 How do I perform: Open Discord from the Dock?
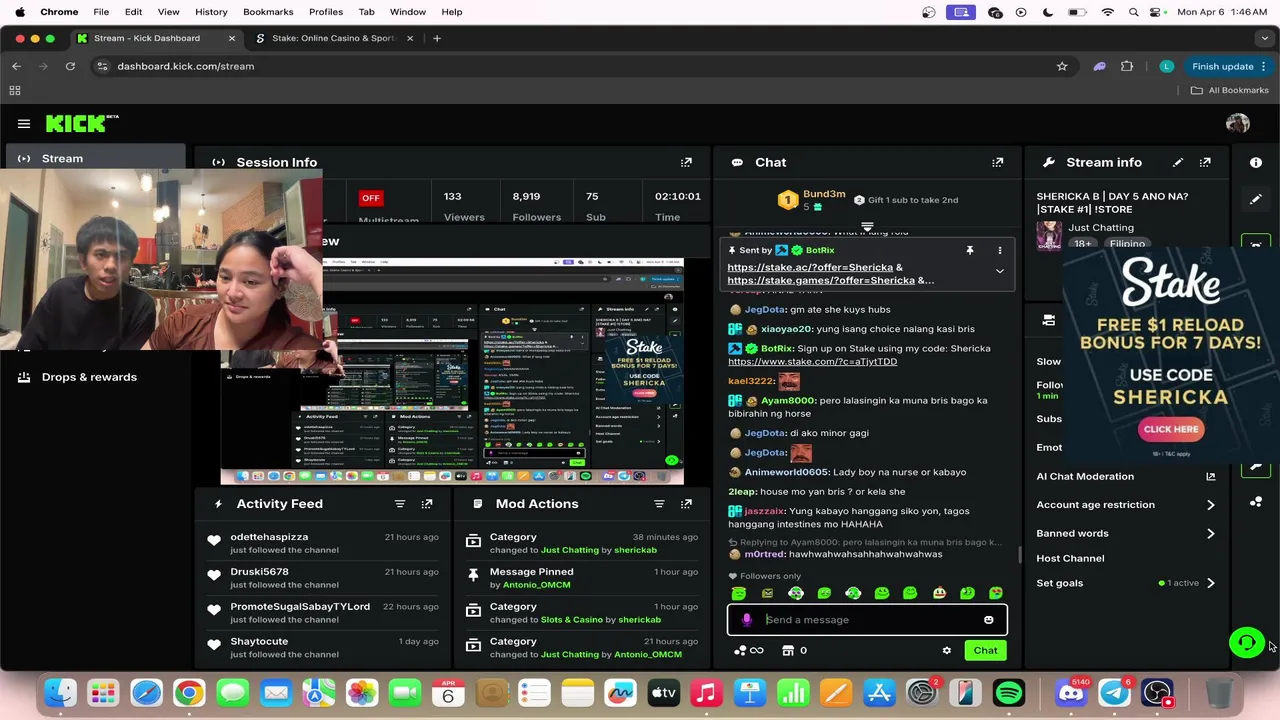pyautogui.click(x=1069, y=693)
